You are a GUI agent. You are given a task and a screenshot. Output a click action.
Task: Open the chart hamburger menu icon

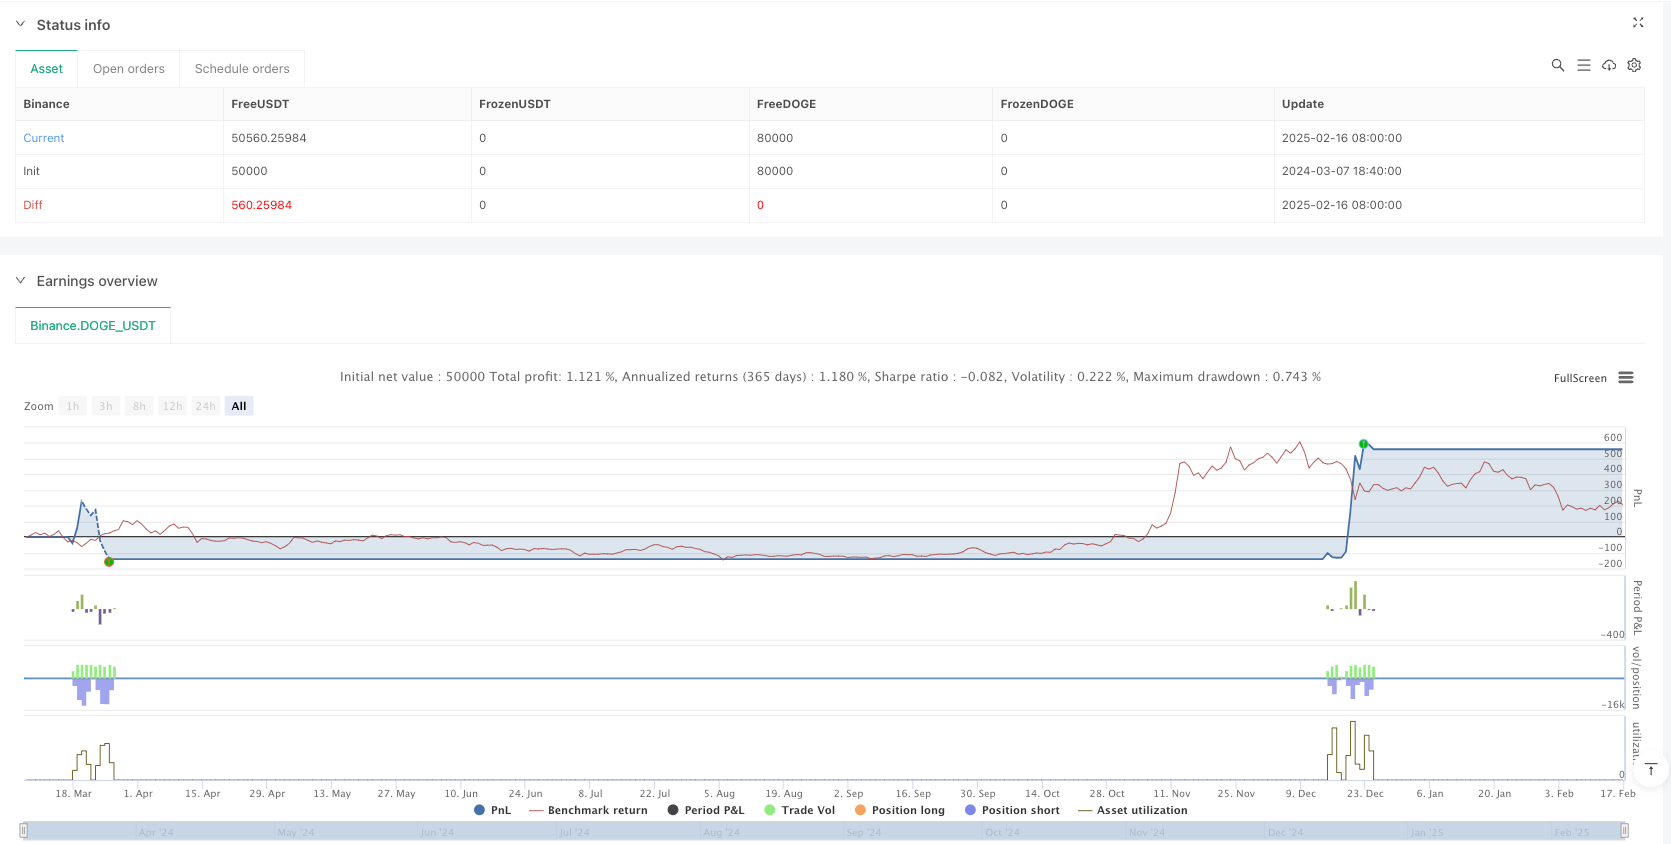pyautogui.click(x=1626, y=378)
